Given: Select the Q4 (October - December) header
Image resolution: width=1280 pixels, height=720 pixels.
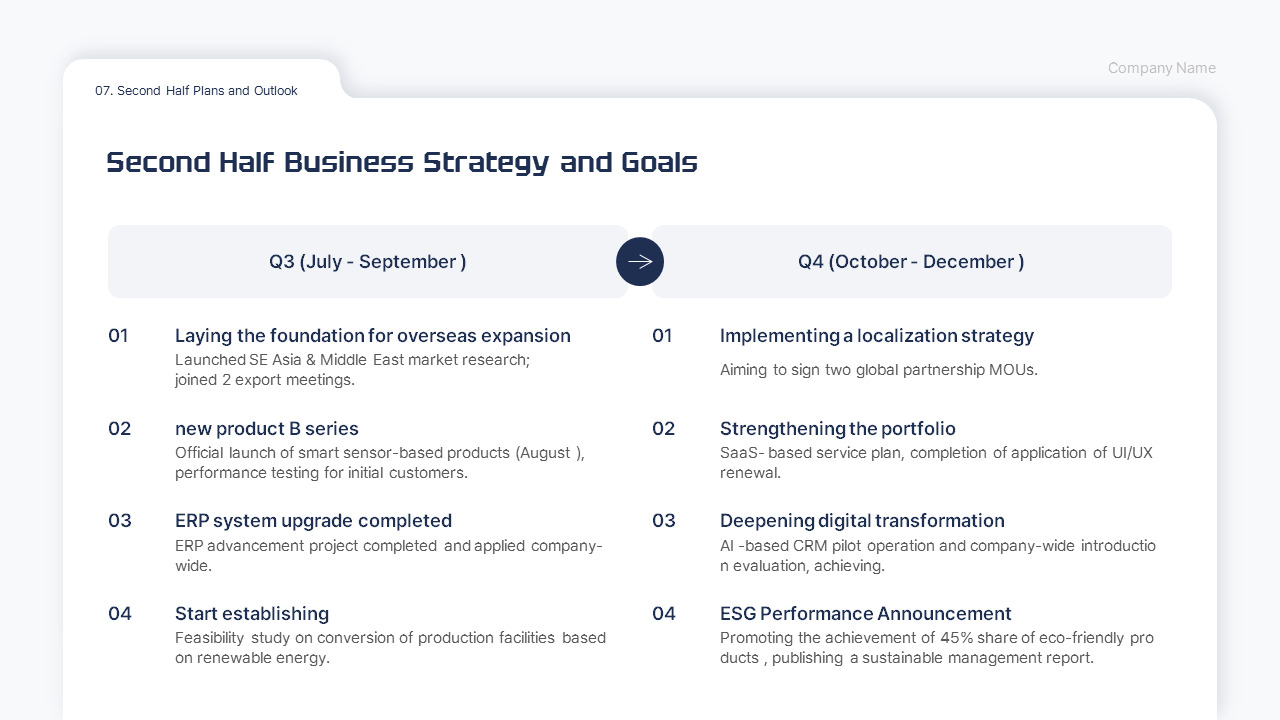Looking at the screenshot, I should [x=911, y=262].
